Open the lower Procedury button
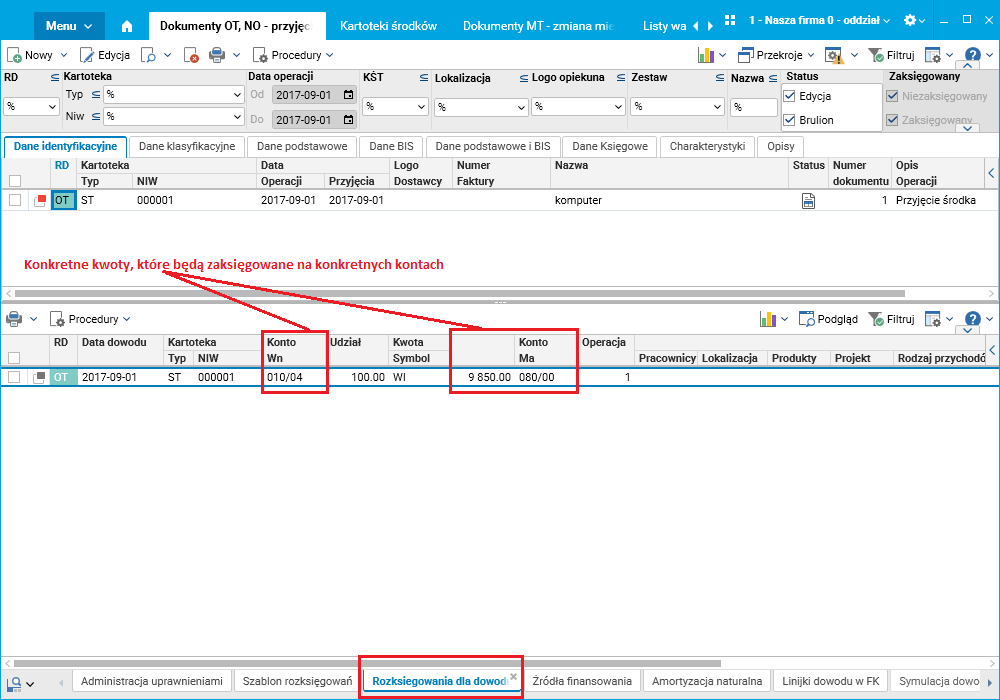1000x700 pixels. pos(90,319)
